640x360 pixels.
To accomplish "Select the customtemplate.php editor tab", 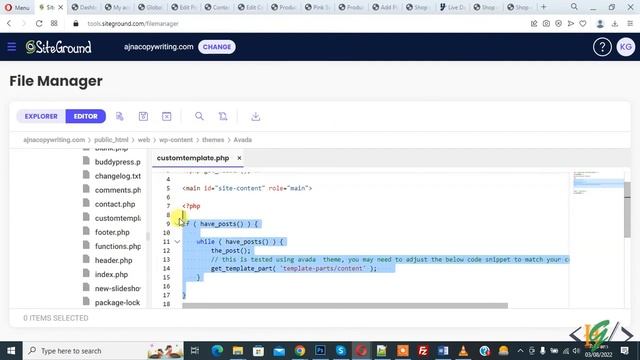I will (193, 158).
